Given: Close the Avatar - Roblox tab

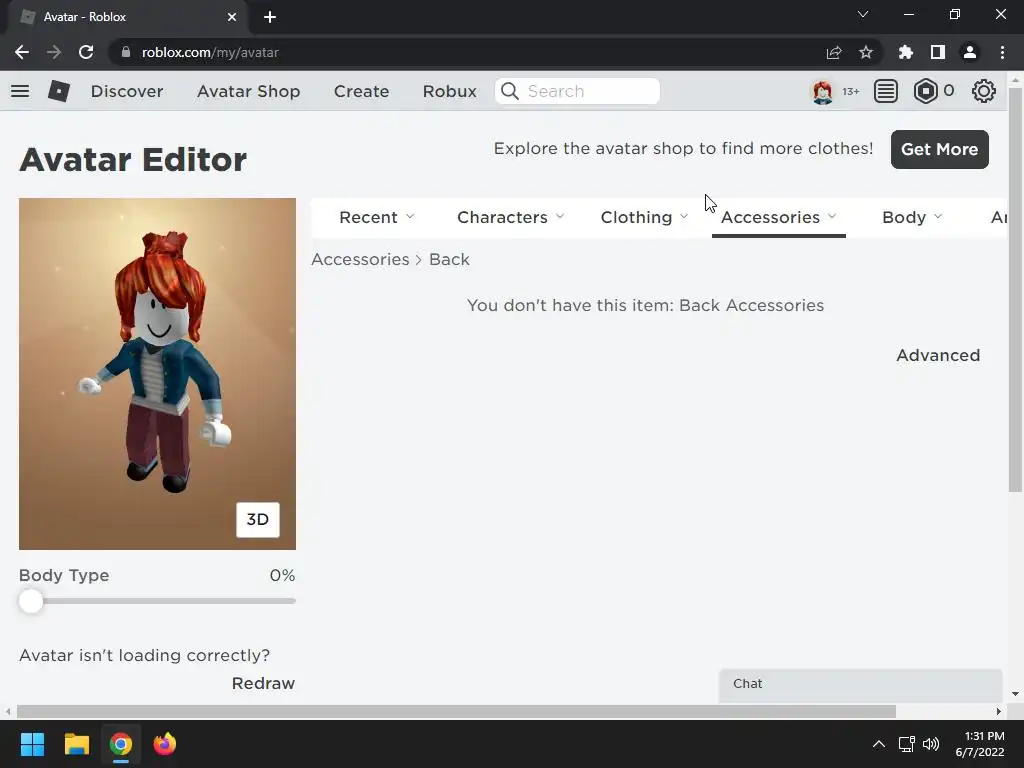Looking at the screenshot, I should [232, 17].
